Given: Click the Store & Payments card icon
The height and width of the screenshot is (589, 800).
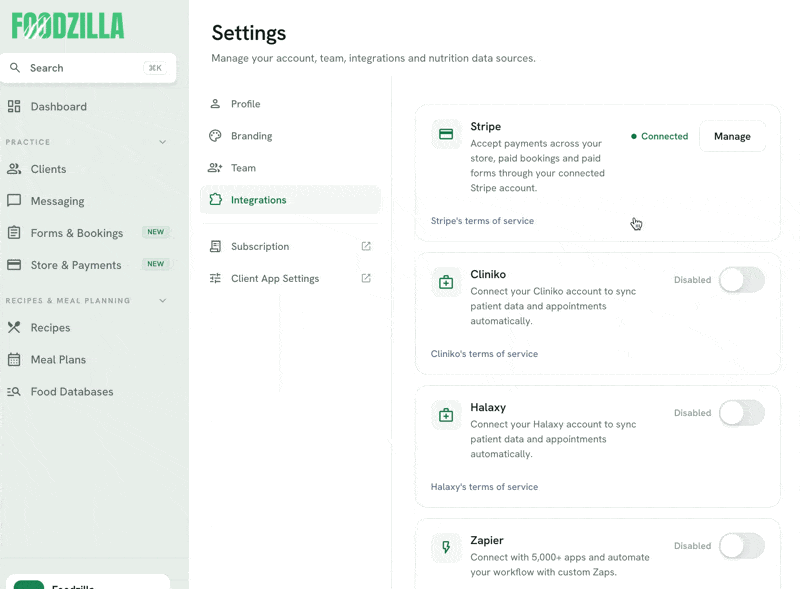Looking at the screenshot, I should (14, 265).
